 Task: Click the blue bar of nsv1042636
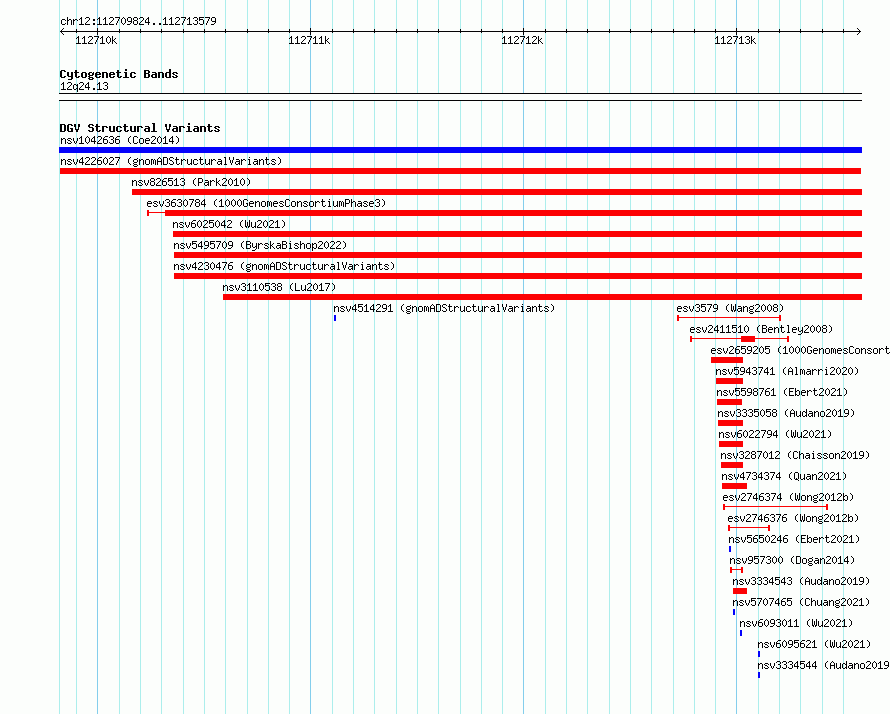pyautogui.click(x=460, y=150)
